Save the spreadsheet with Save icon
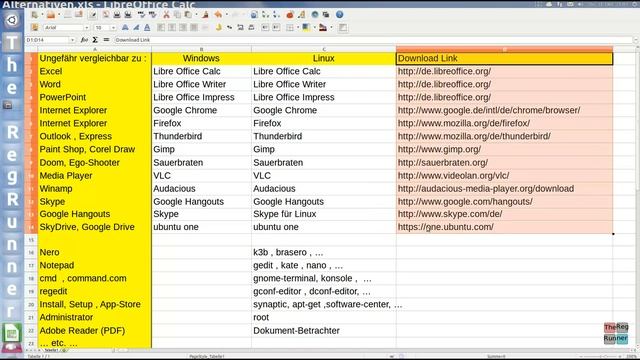The height and width of the screenshot is (360, 640). click(x=68, y=15)
